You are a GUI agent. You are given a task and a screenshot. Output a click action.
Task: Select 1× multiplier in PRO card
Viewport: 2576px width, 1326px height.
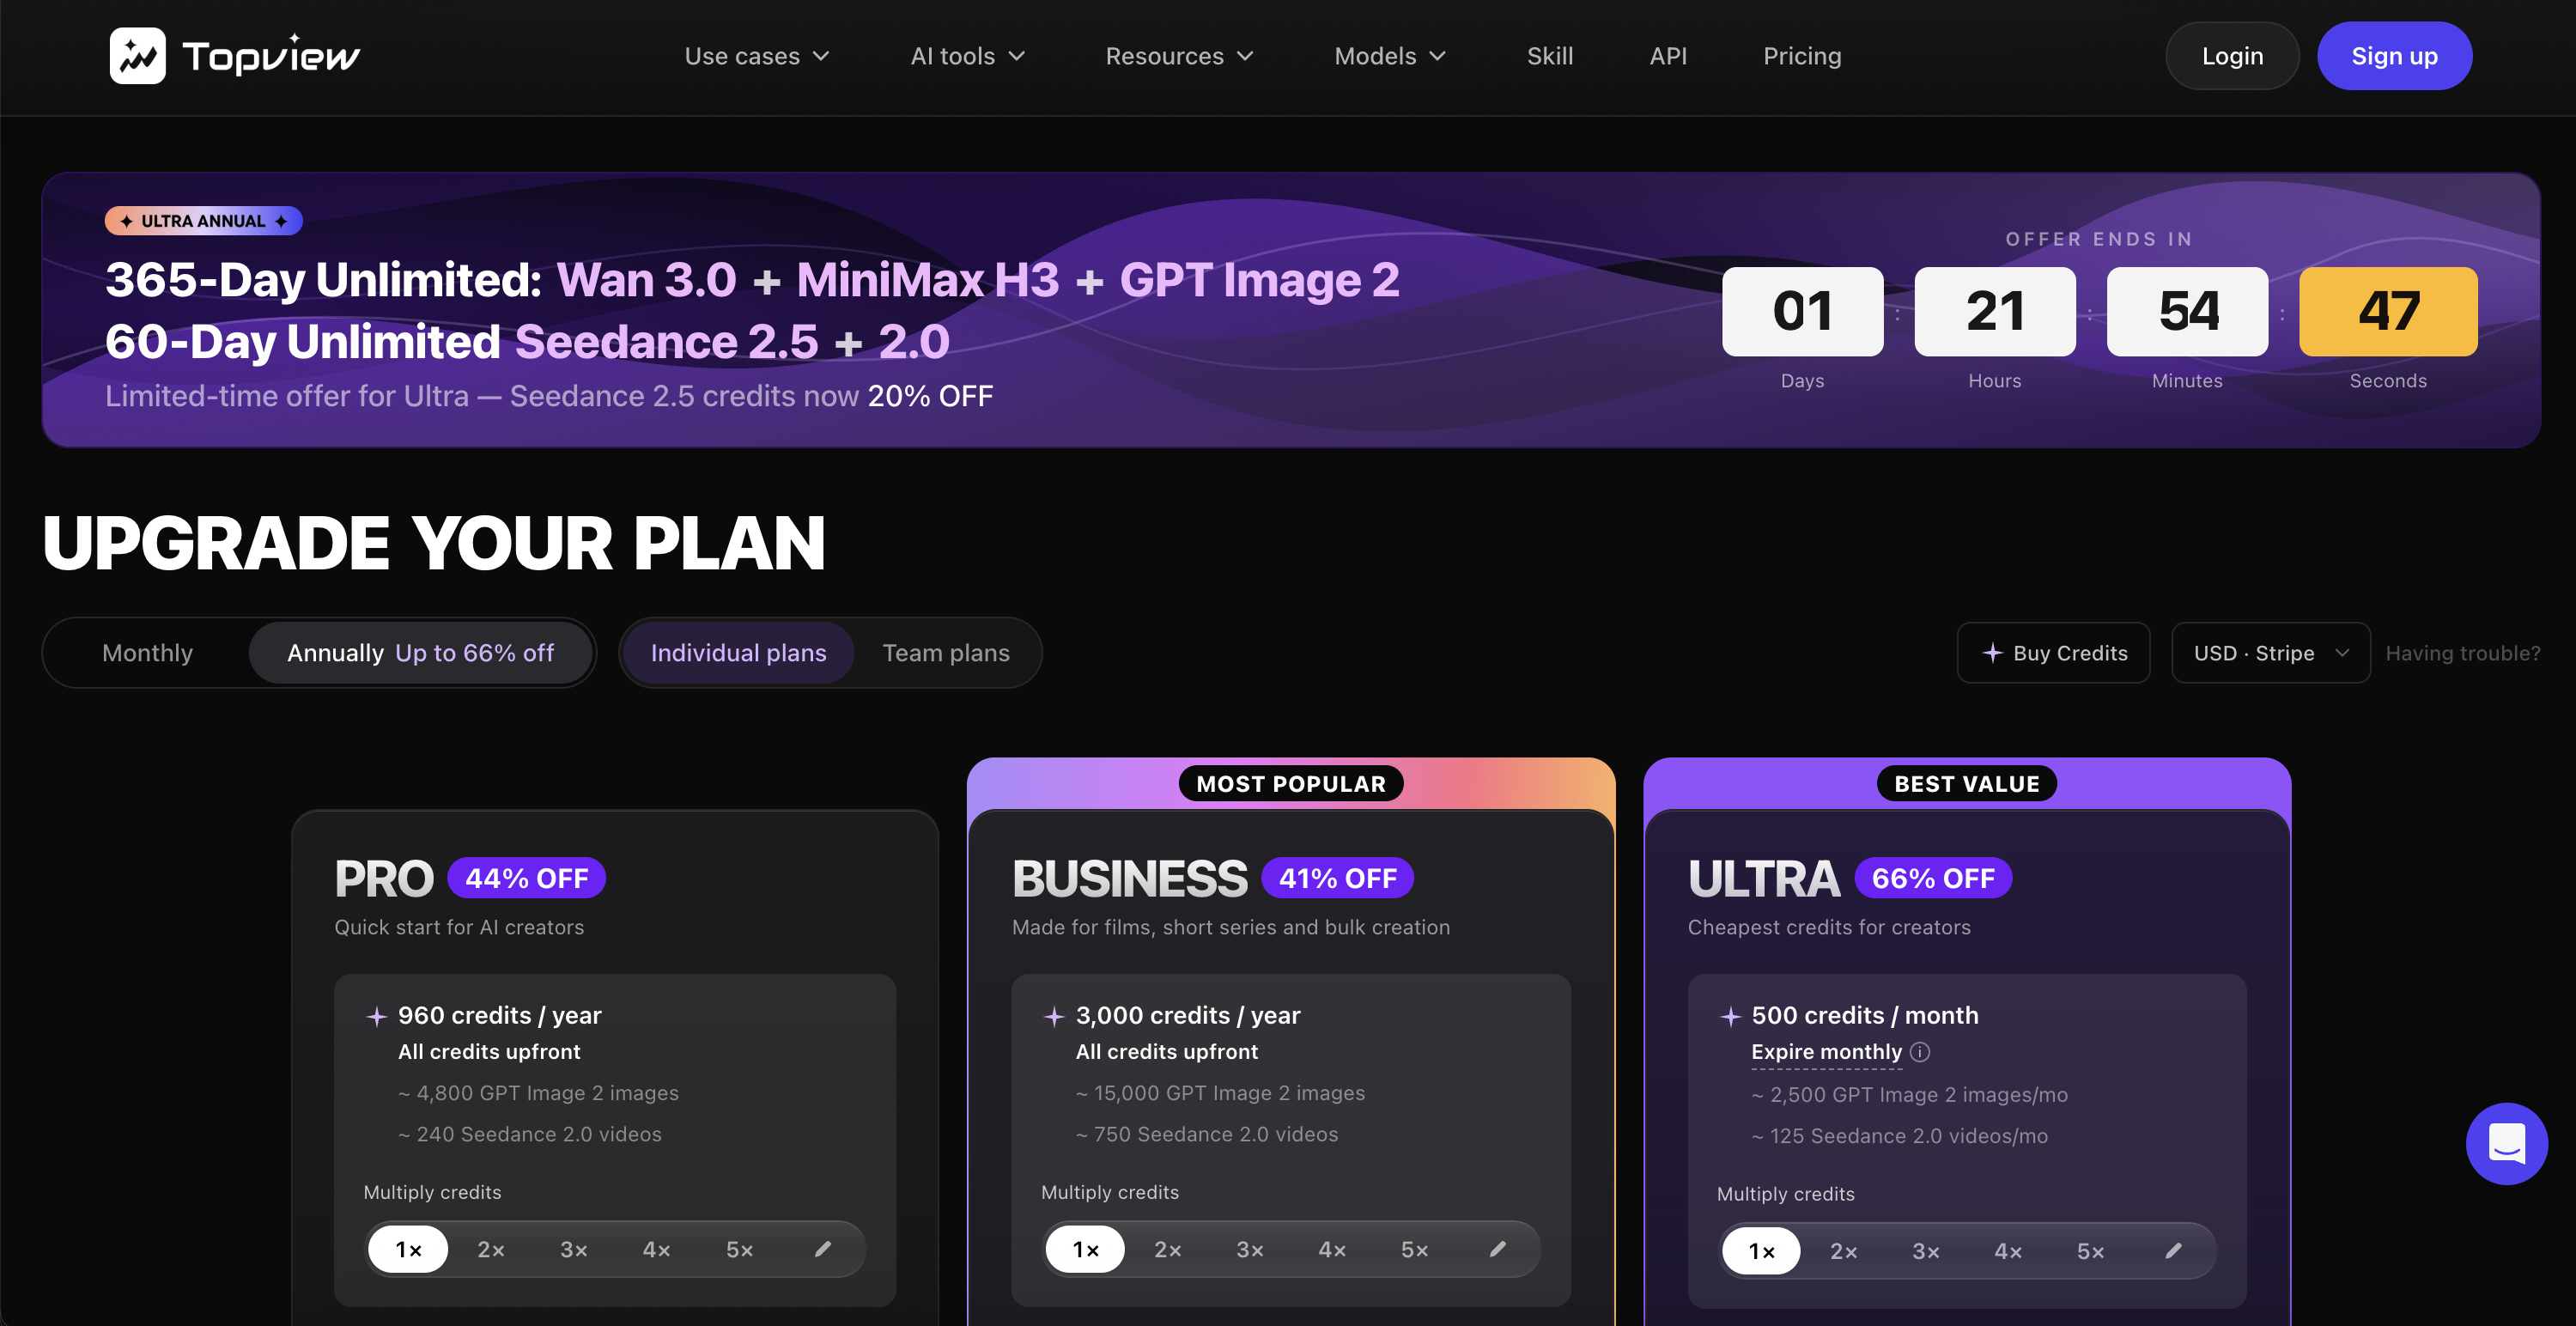pos(408,1249)
